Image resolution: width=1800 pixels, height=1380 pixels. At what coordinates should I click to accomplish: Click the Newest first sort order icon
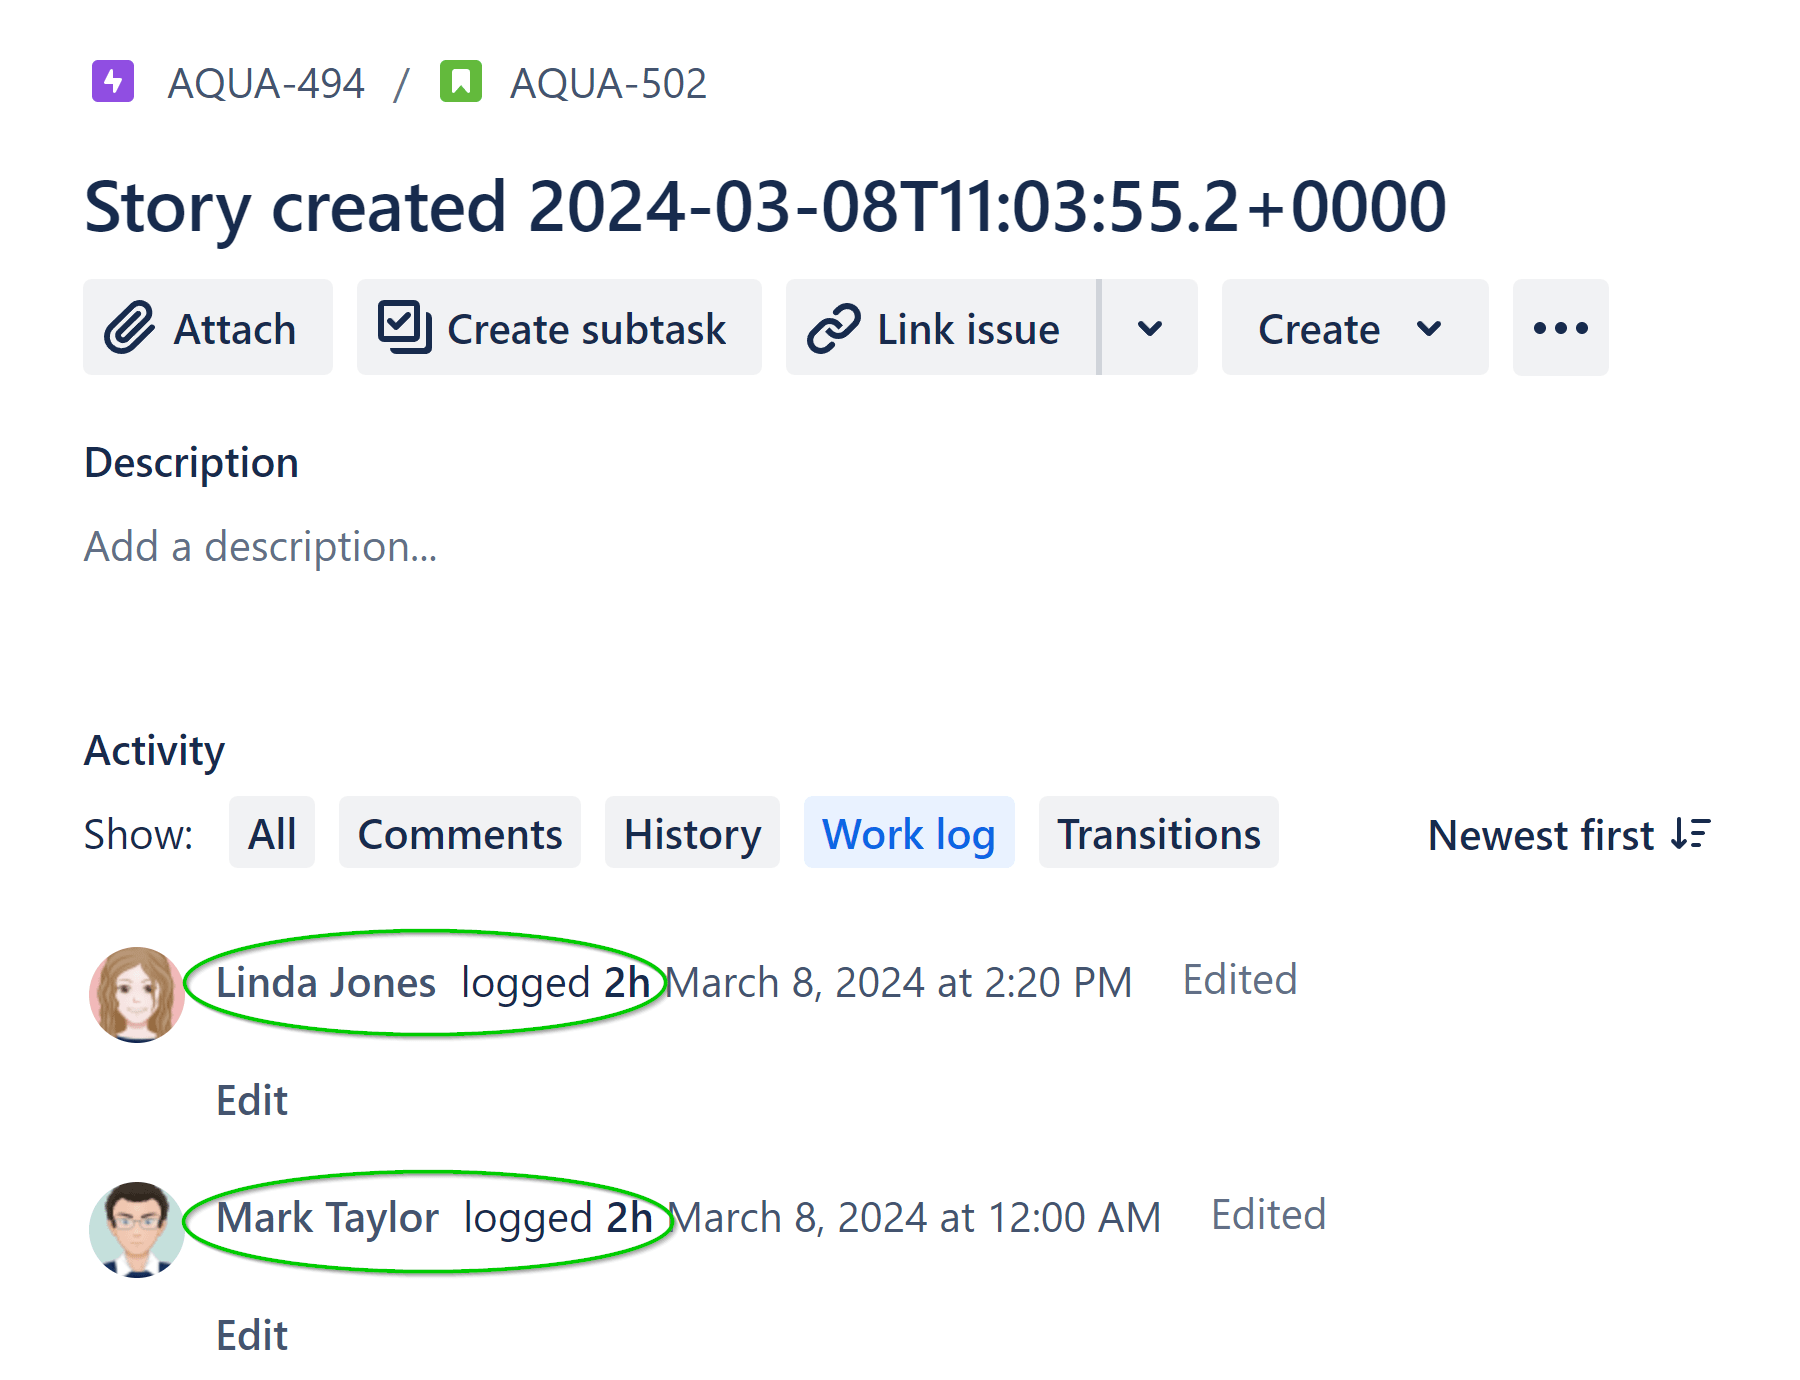(1690, 834)
